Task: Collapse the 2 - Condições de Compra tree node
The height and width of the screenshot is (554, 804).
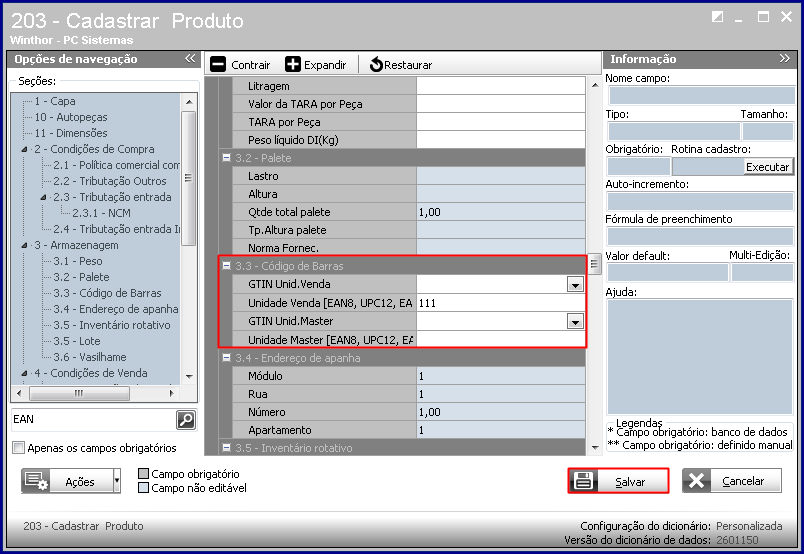Action: [24, 149]
